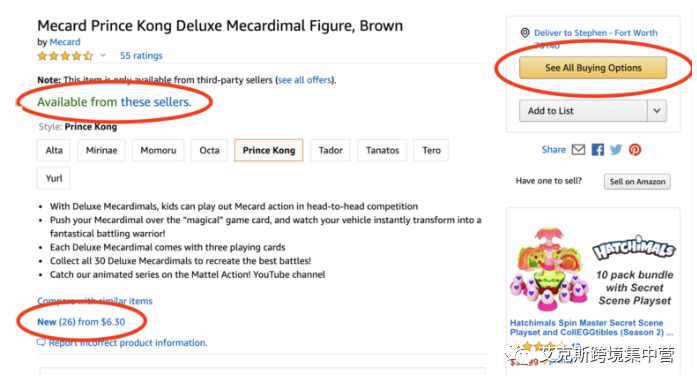Open New (26) from $6.30 link
697x386 pixels.
click(81, 322)
